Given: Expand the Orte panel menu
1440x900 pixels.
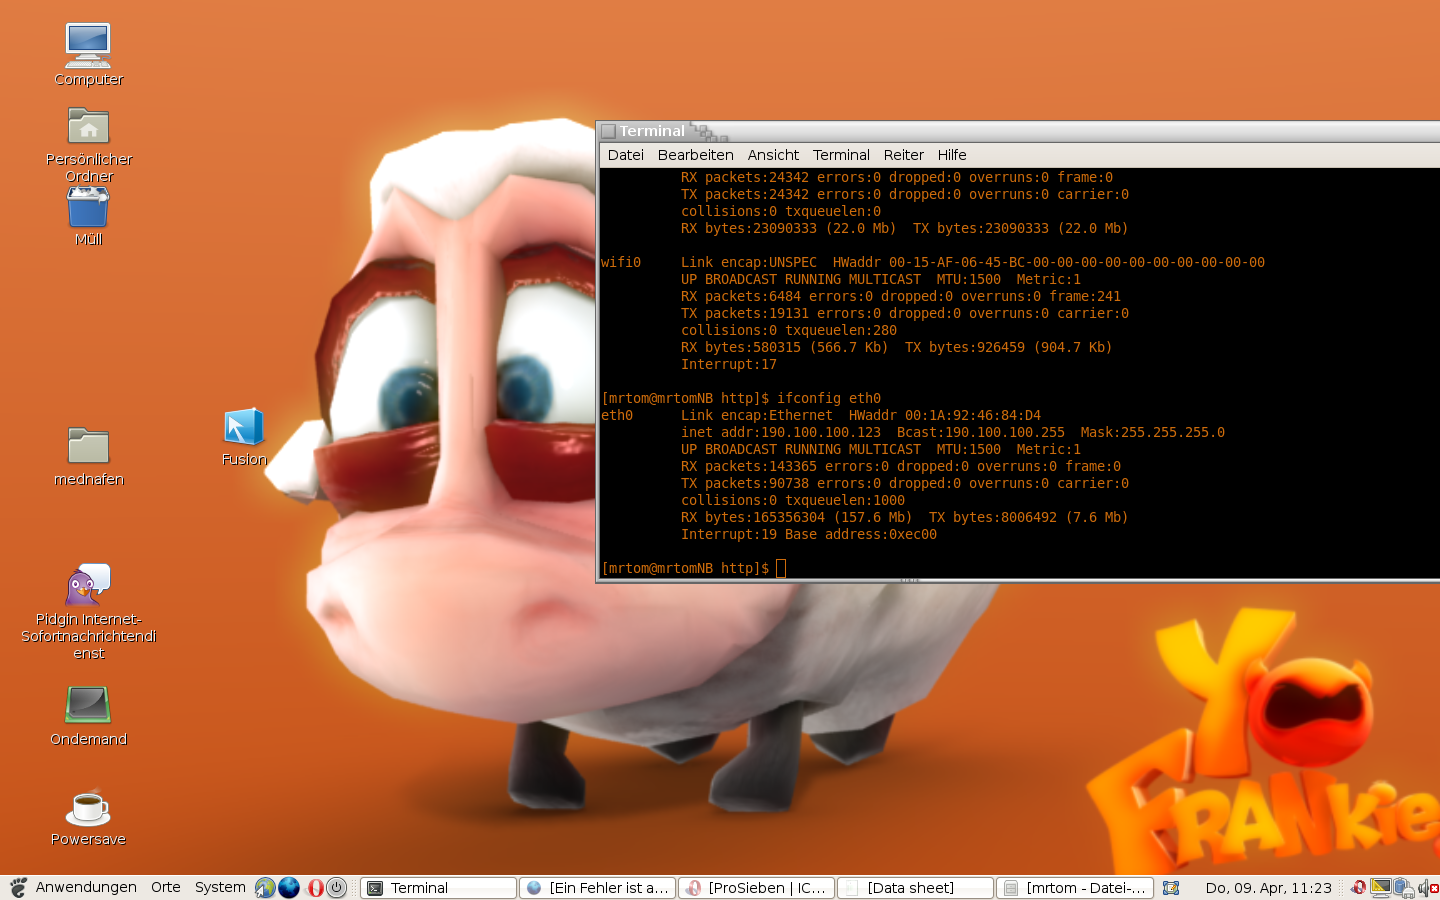Looking at the screenshot, I should pos(166,888).
